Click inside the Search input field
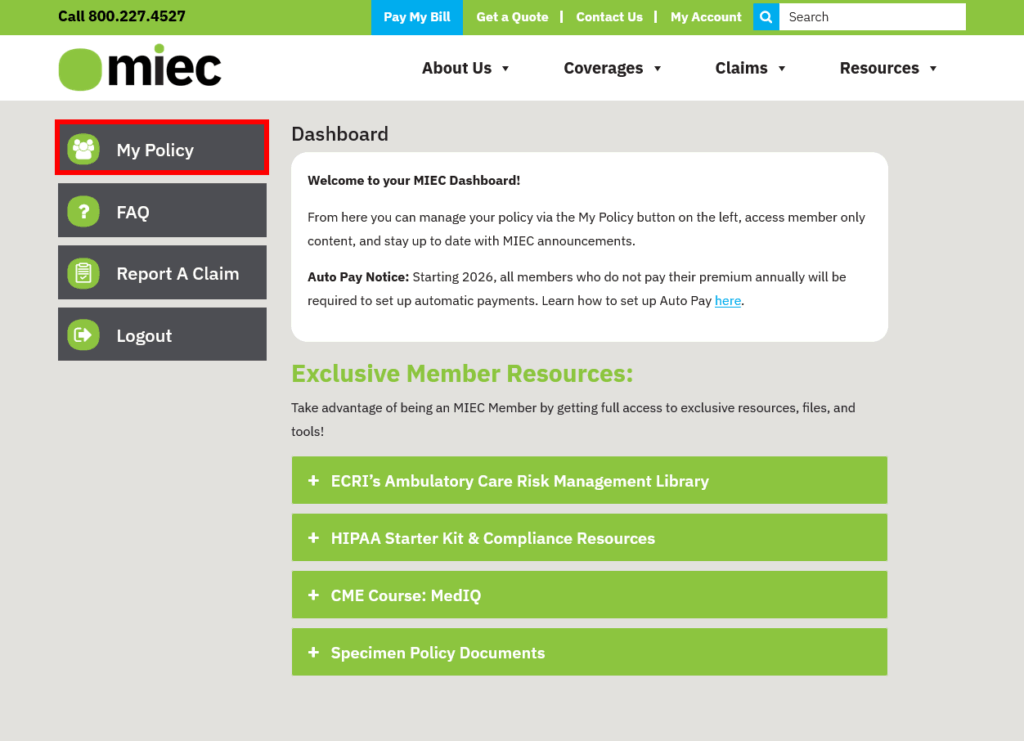Image resolution: width=1024 pixels, height=741 pixels. tap(872, 17)
